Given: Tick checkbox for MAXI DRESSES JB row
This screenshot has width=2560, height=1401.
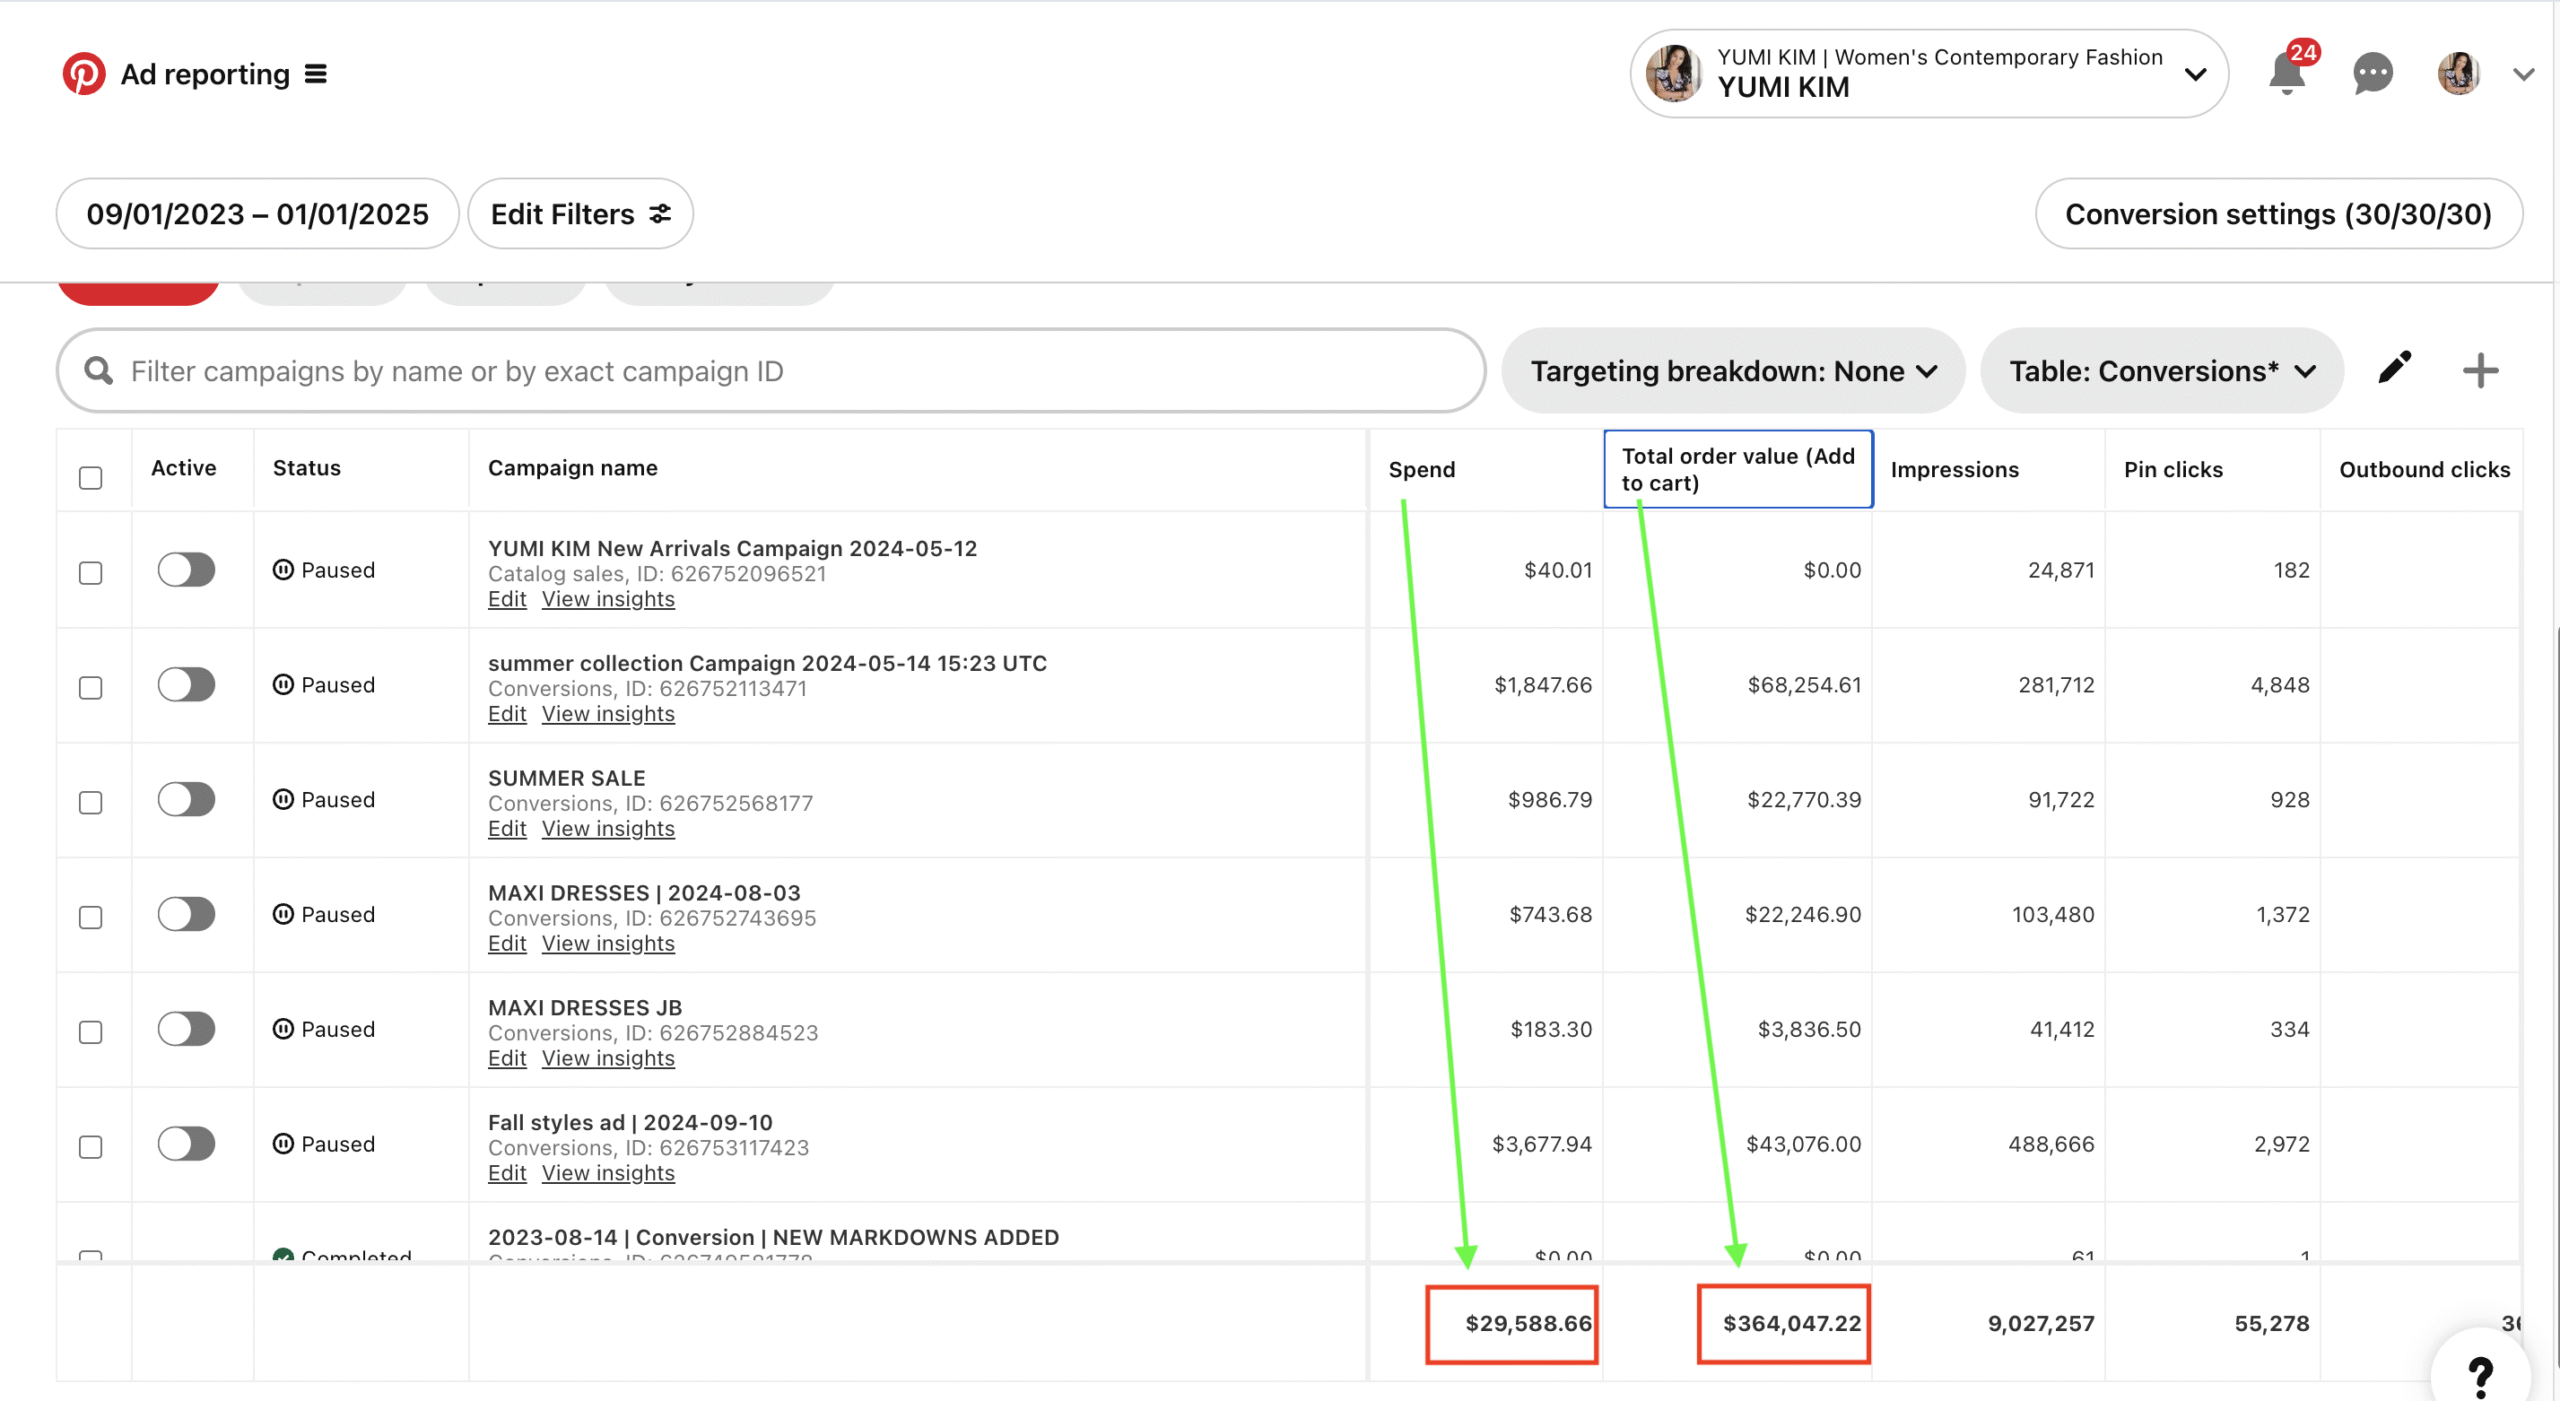Looking at the screenshot, I should coord(91,1031).
